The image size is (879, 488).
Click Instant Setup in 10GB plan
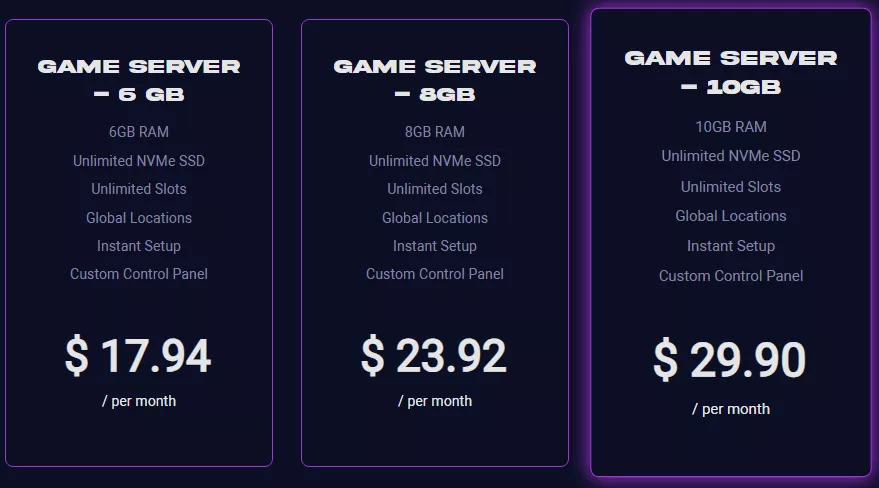pyautogui.click(x=731, y=246)
